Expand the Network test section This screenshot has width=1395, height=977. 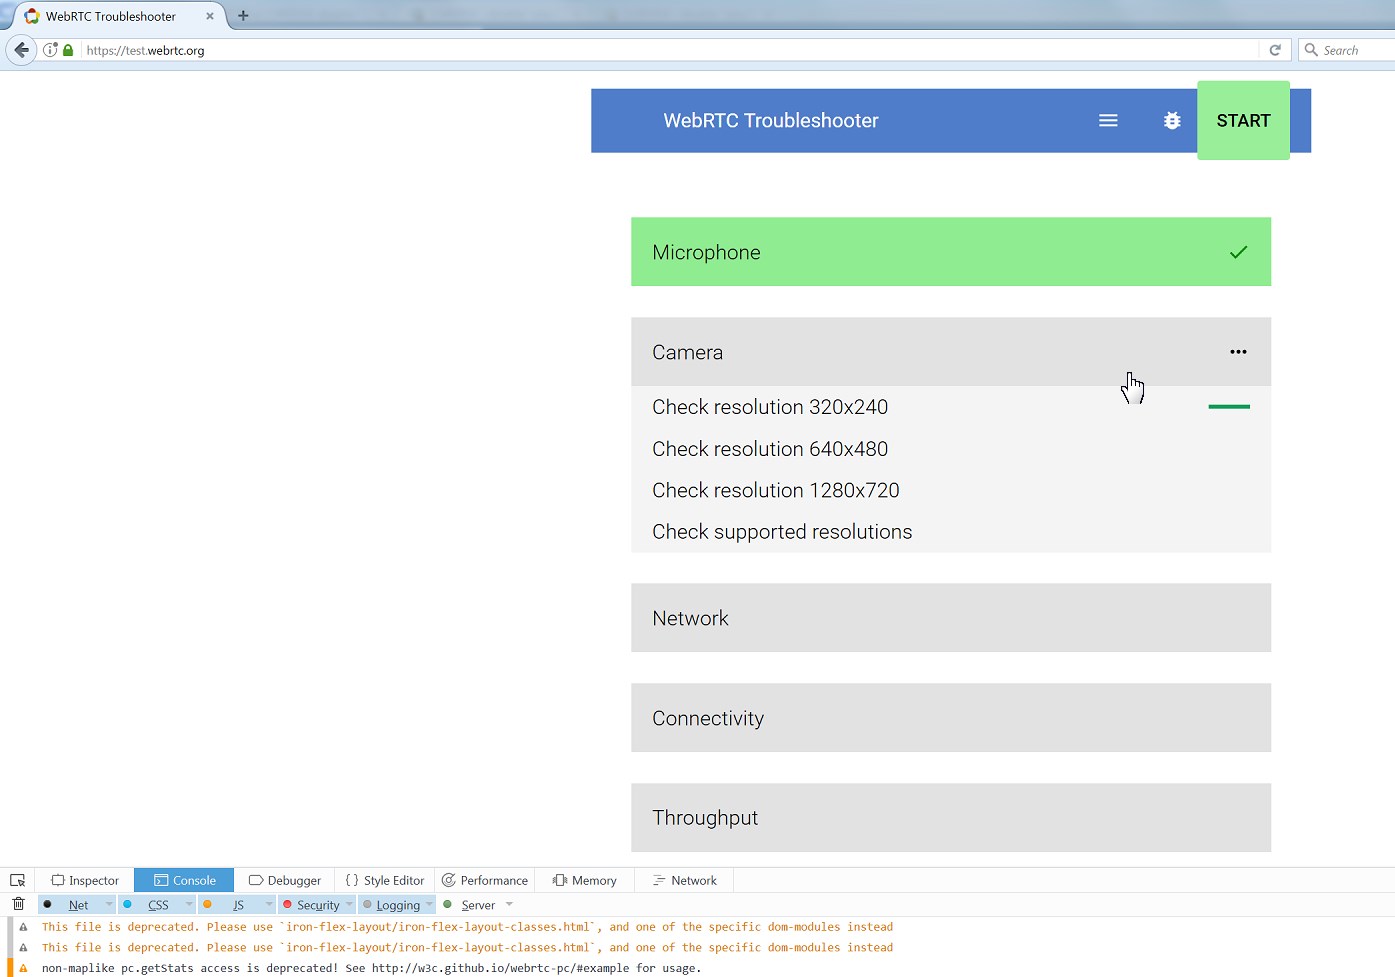pos(951,618)
